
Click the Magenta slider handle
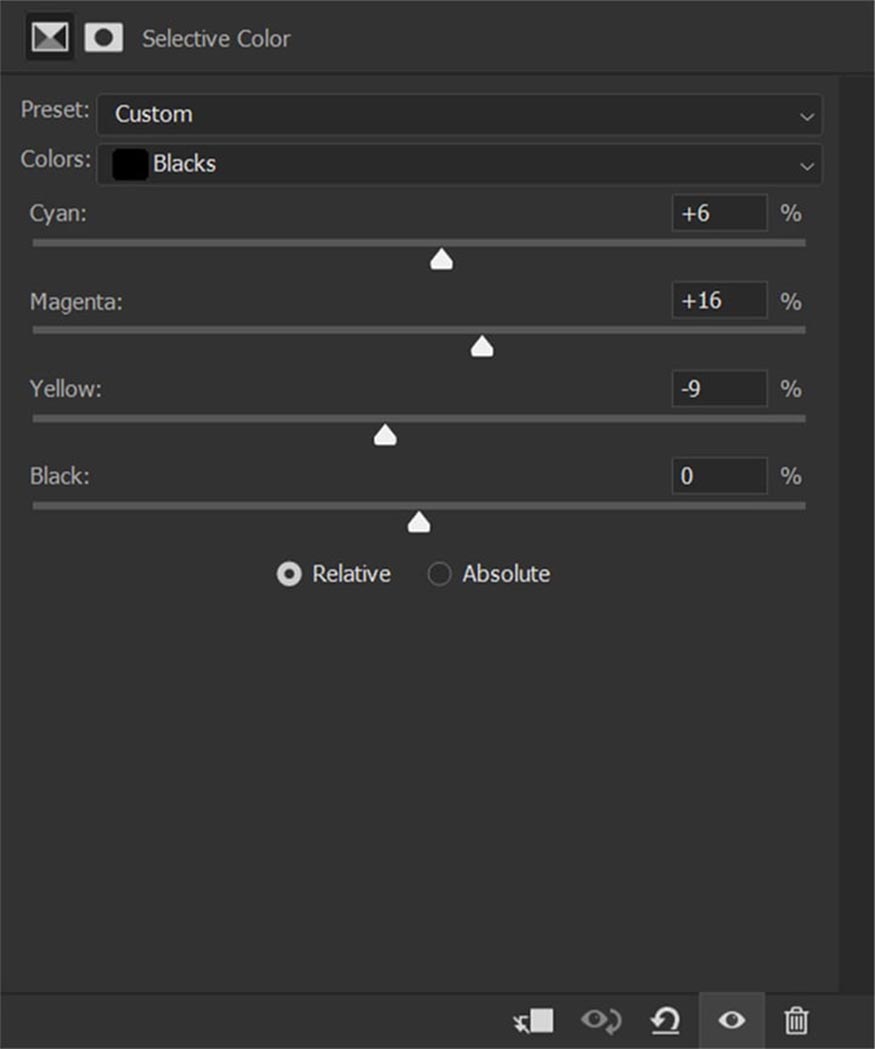click(x=482, y=347)
